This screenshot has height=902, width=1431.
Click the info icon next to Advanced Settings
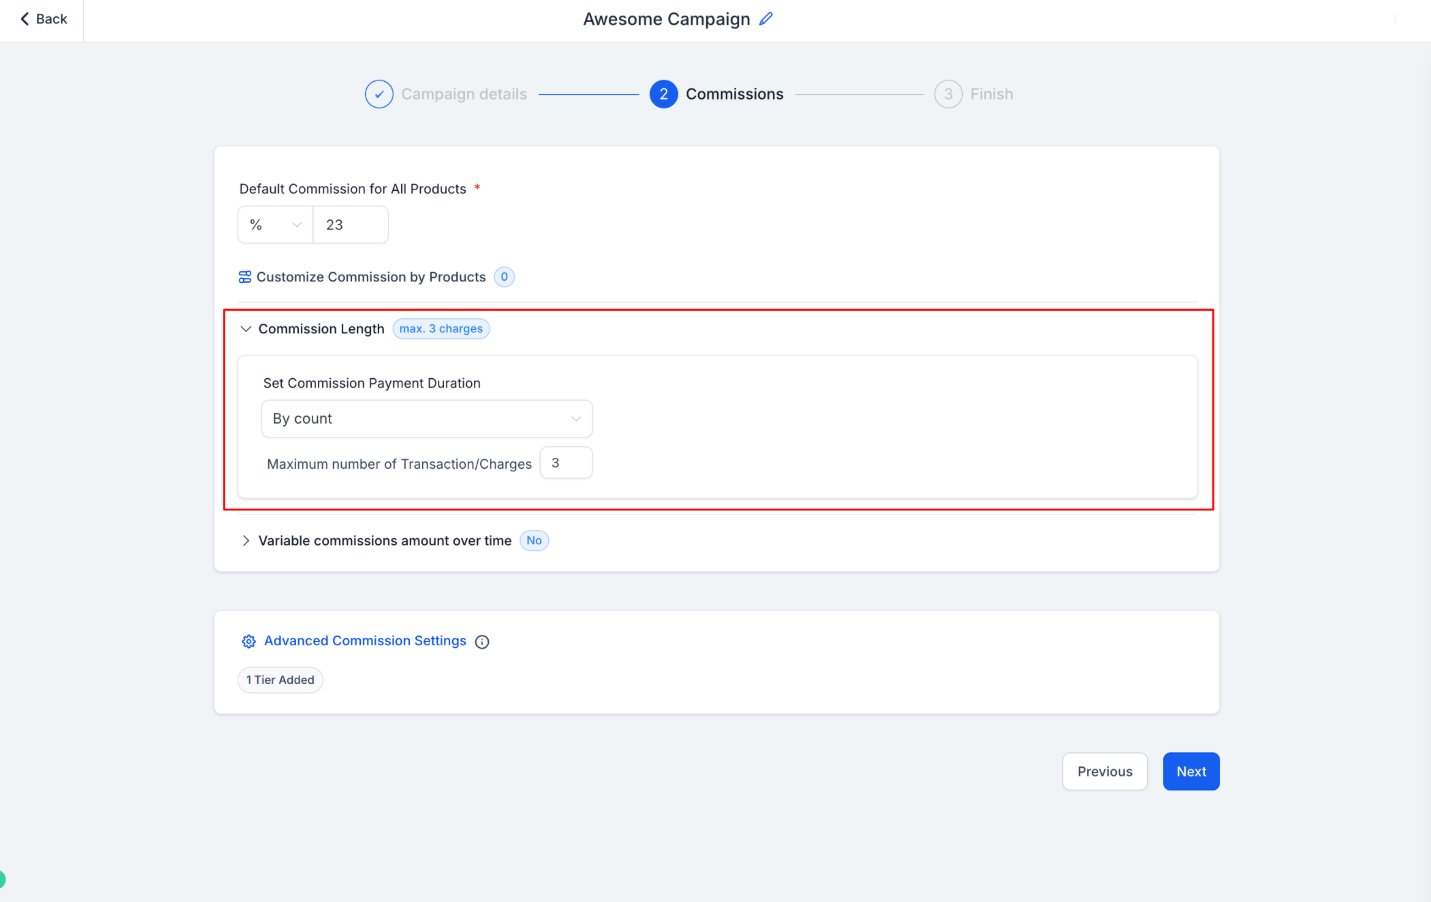coord(482,642)
